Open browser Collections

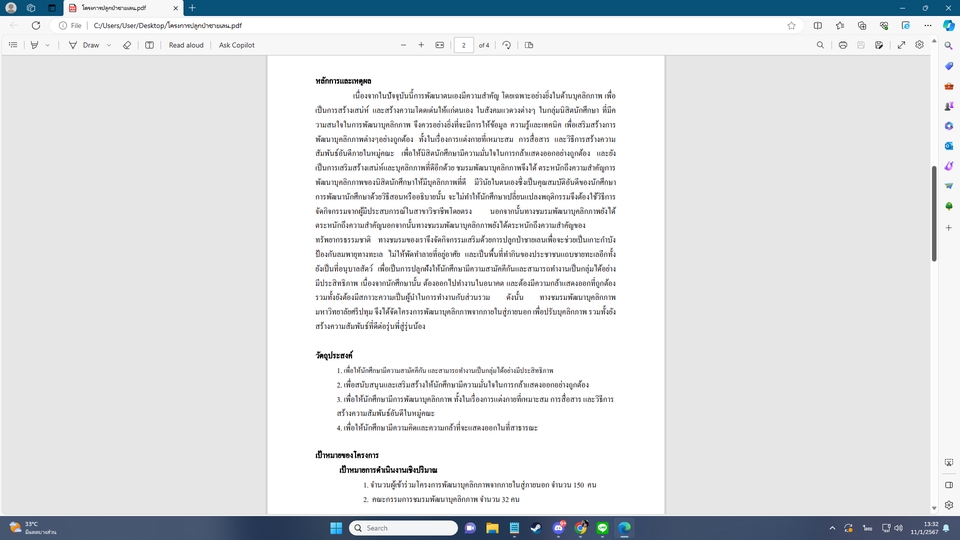pos(862,25)
